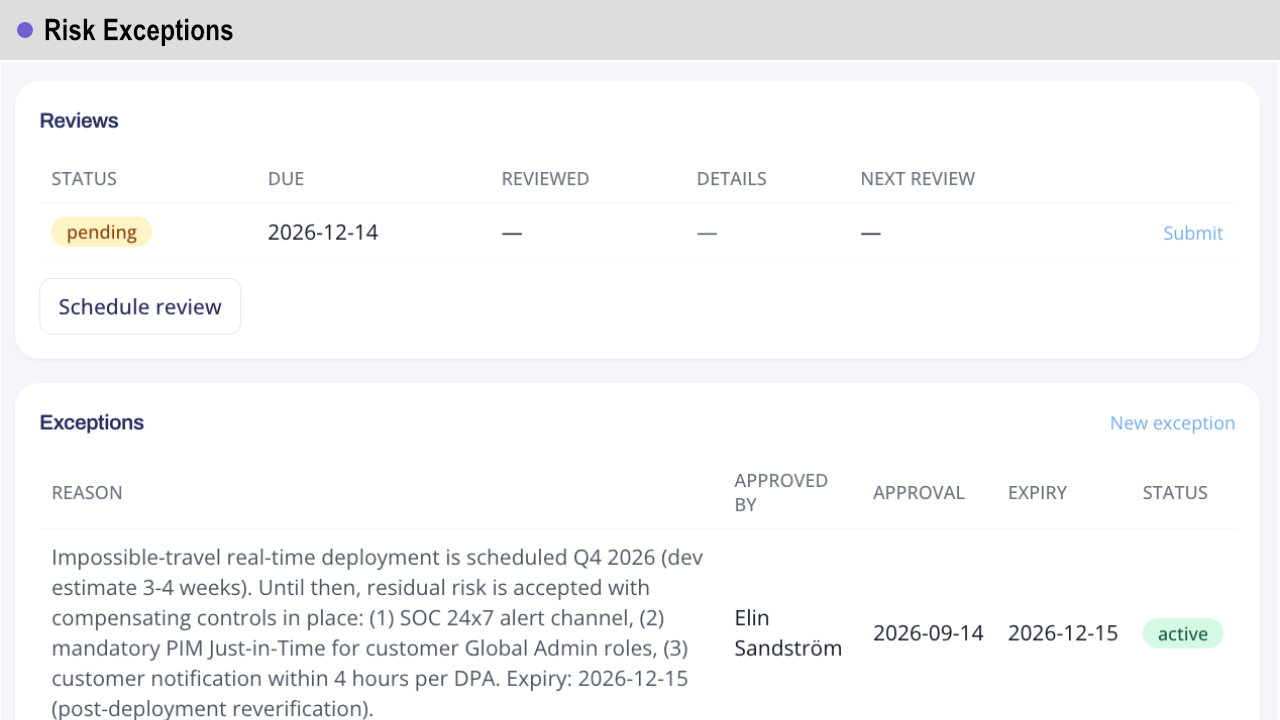This screenshot has height=720, width=1280.
Task: Click the APPROVAL column header
Action: [919, 493]
